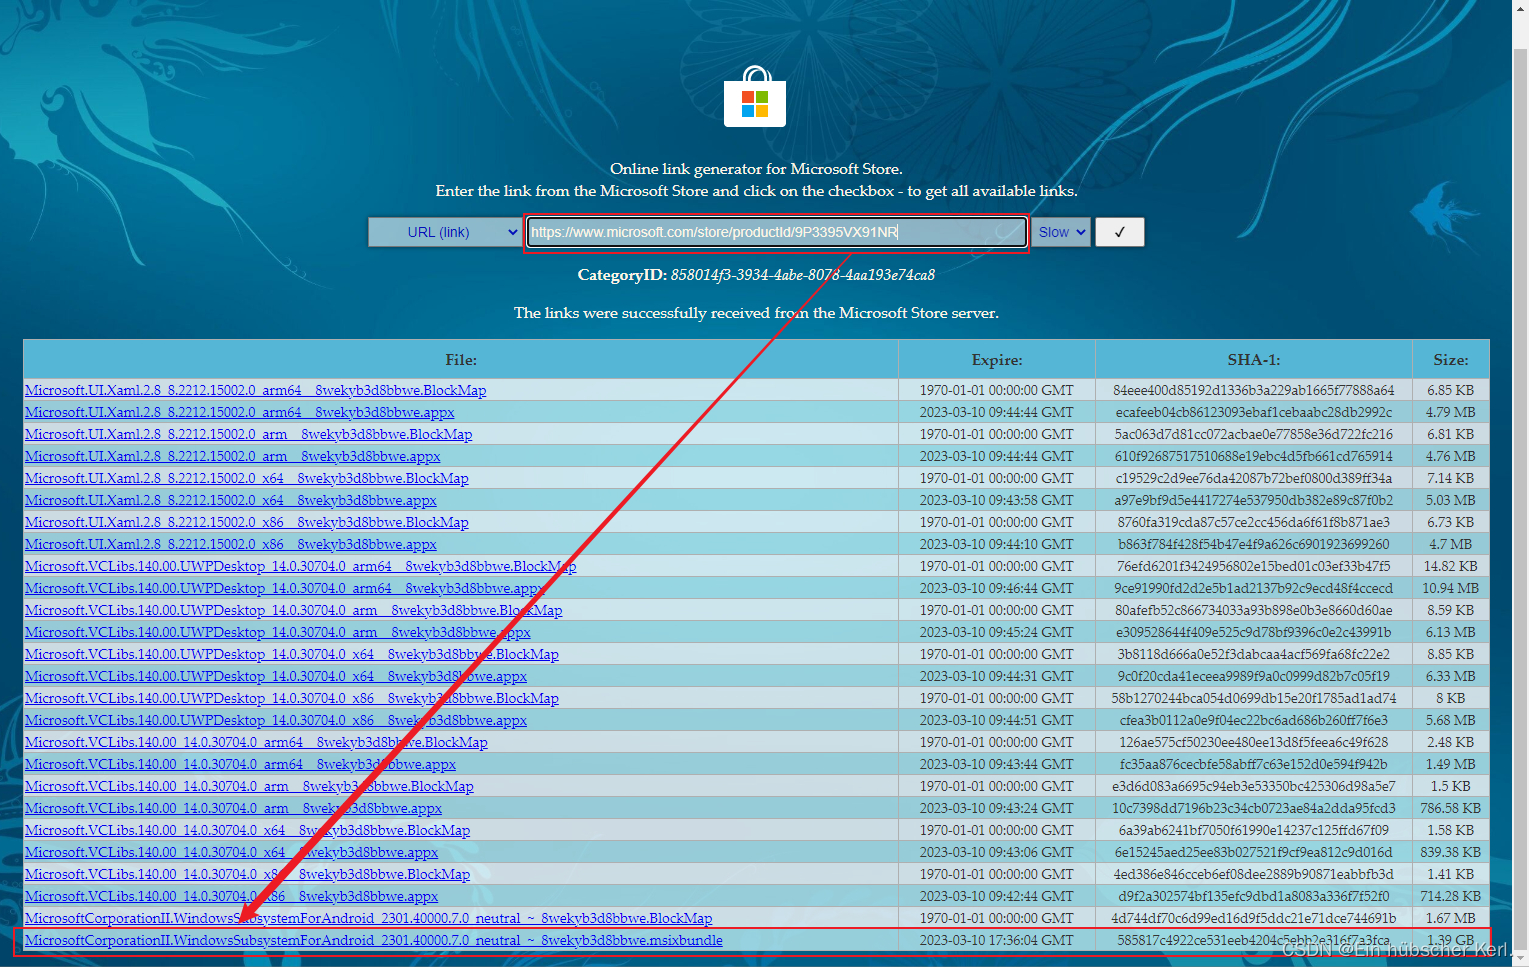Select SHA-1 hash 84eee400d85192d1336b3a229ab1665f77888a64
The image size is (1529, 967).
[x=1254, y=390]
